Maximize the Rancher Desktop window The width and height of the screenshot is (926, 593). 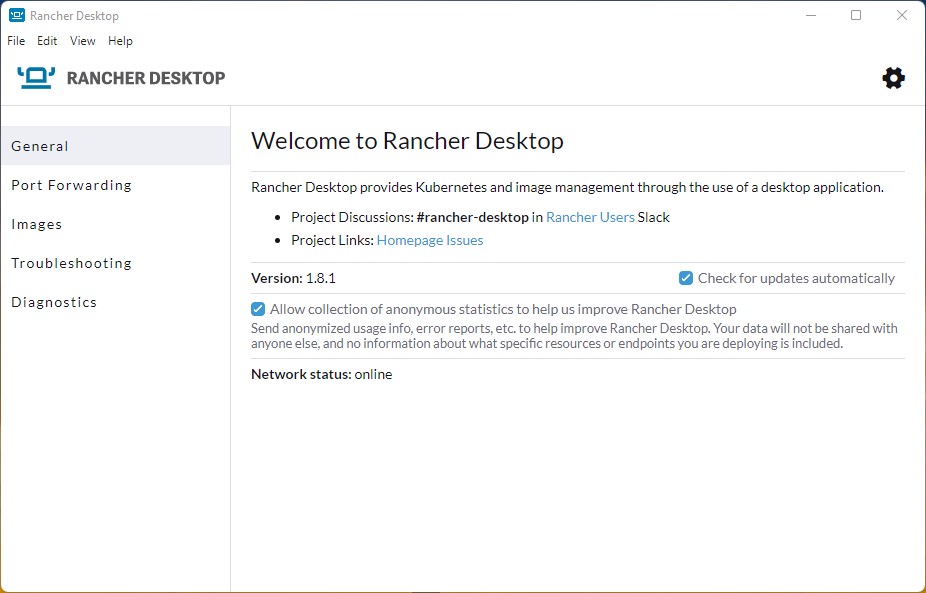point(856,15)
